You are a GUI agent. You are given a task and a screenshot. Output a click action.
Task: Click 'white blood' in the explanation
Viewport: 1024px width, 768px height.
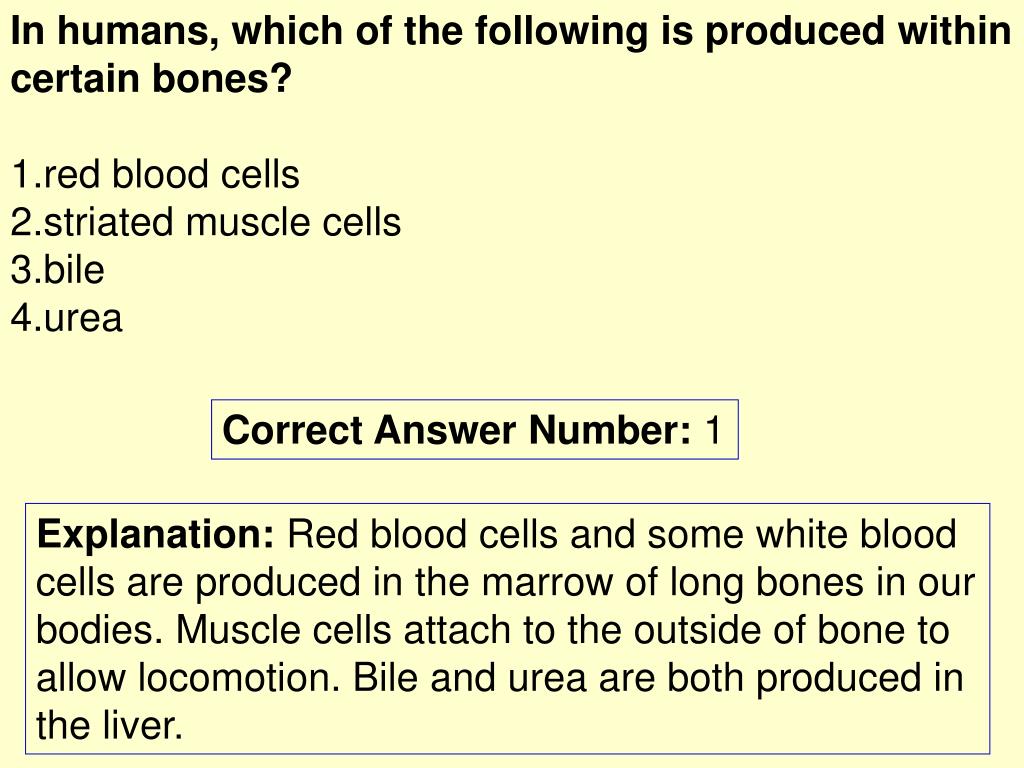(856, 534)
